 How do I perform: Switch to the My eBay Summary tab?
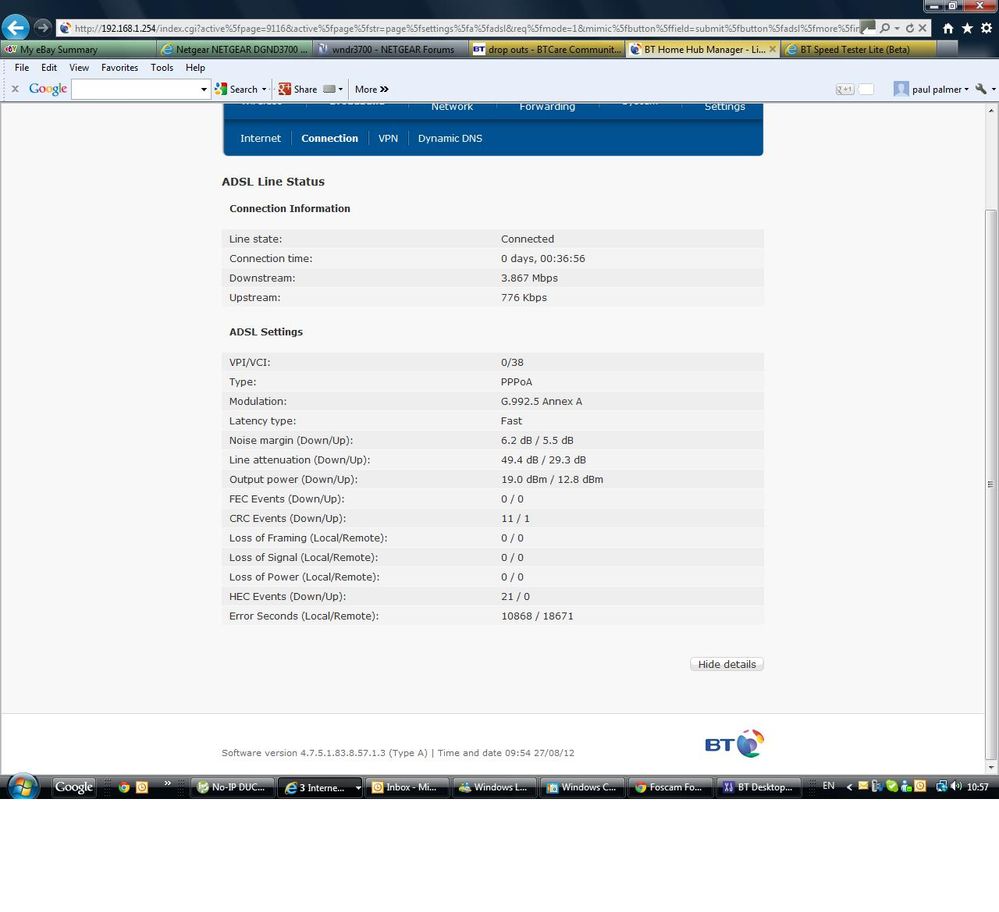78,49
